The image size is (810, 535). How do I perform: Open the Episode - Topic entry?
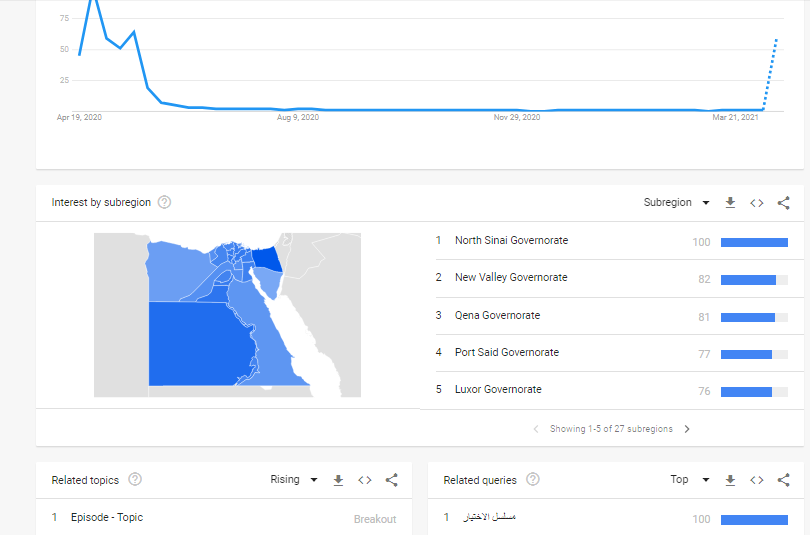pos(107,518)
